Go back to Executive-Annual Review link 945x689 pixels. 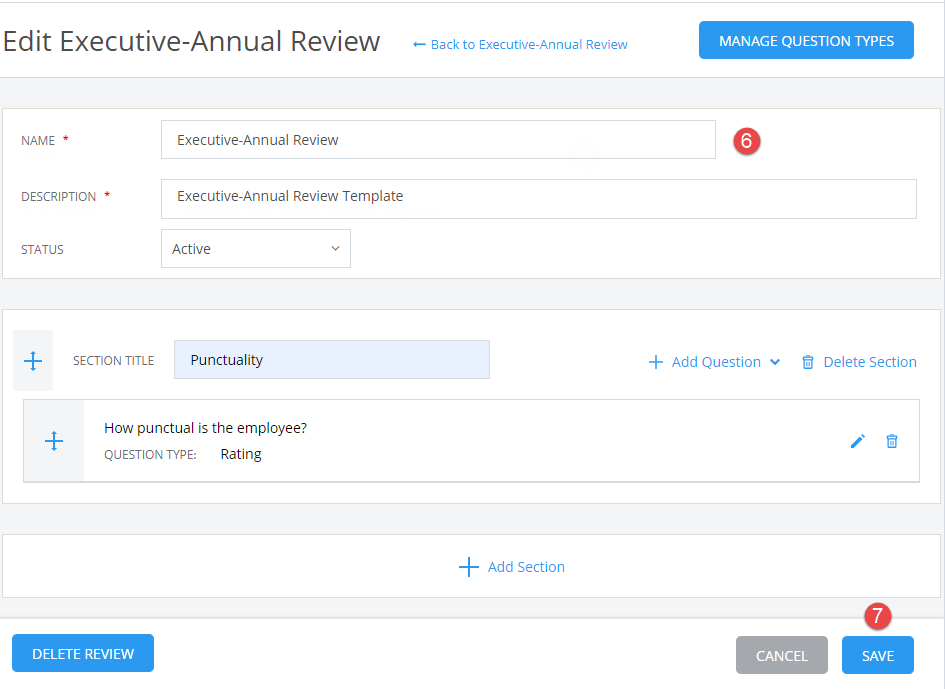529,45
